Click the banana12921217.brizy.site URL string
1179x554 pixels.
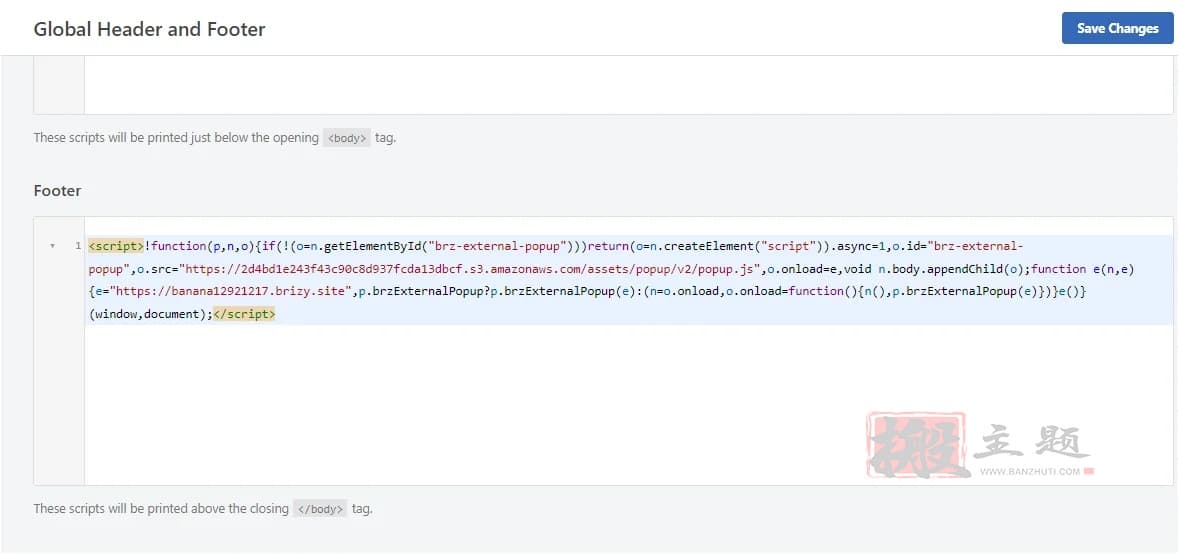(232, 292)
